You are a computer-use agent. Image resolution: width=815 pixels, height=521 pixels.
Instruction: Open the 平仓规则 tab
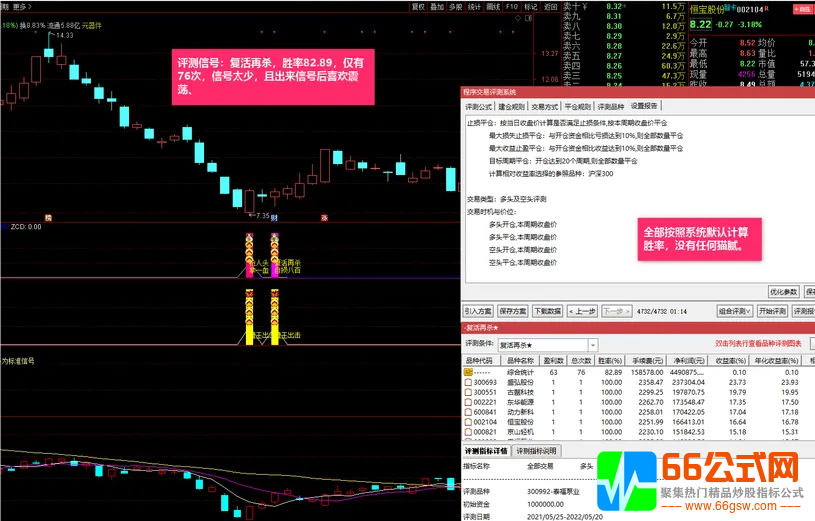[x=578, y=105]
